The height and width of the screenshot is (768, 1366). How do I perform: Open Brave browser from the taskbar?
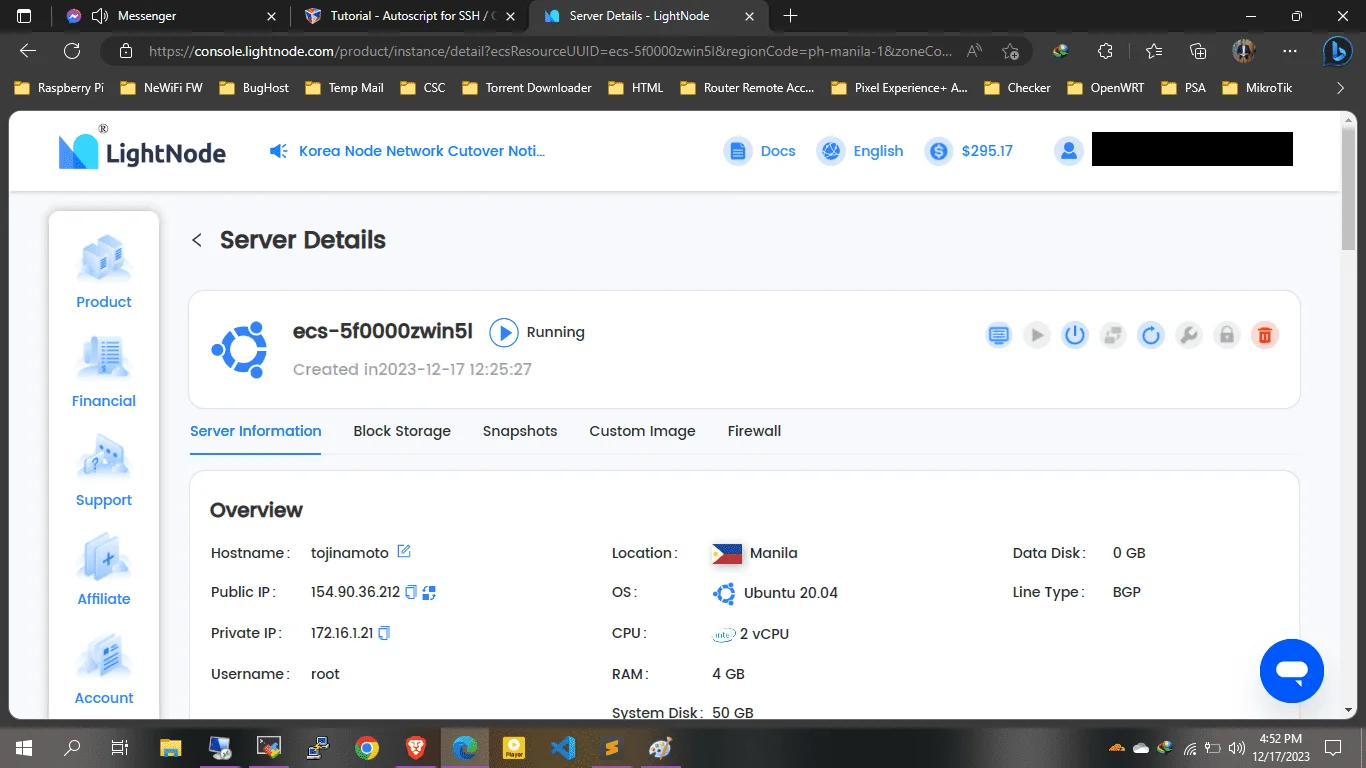[x=416, y=747]
